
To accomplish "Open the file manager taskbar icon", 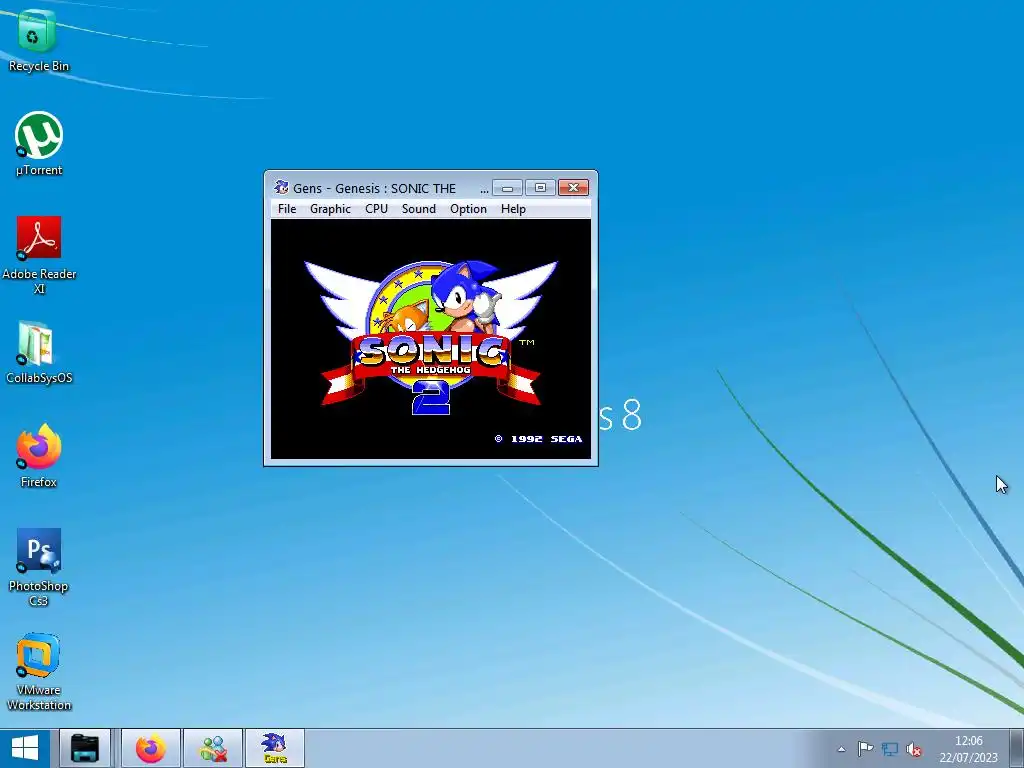I will 85,748.
